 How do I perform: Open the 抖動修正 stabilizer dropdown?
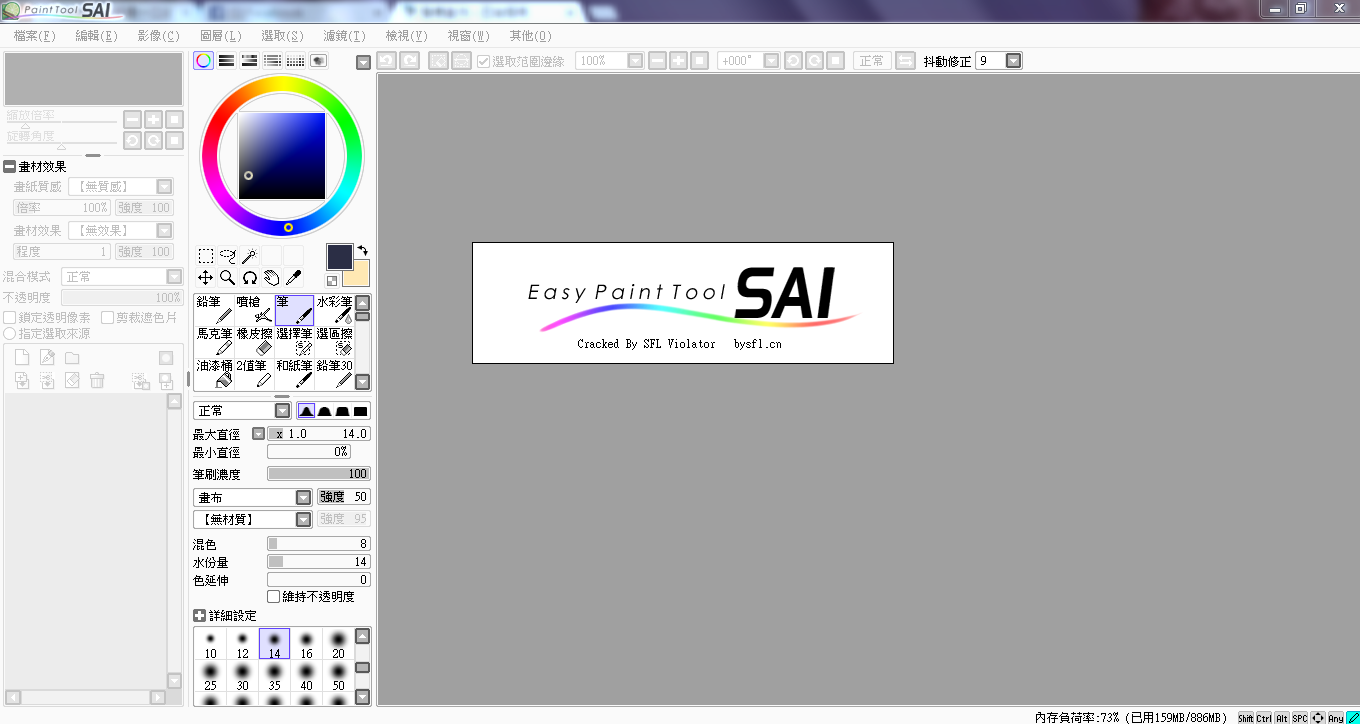(x=1013, y=61)
